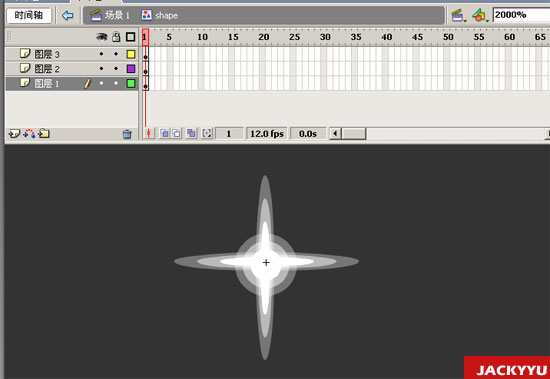This screenshot has height=379, width=550.
Task: Click the back arrow to exit symbol
Action: 67,15
